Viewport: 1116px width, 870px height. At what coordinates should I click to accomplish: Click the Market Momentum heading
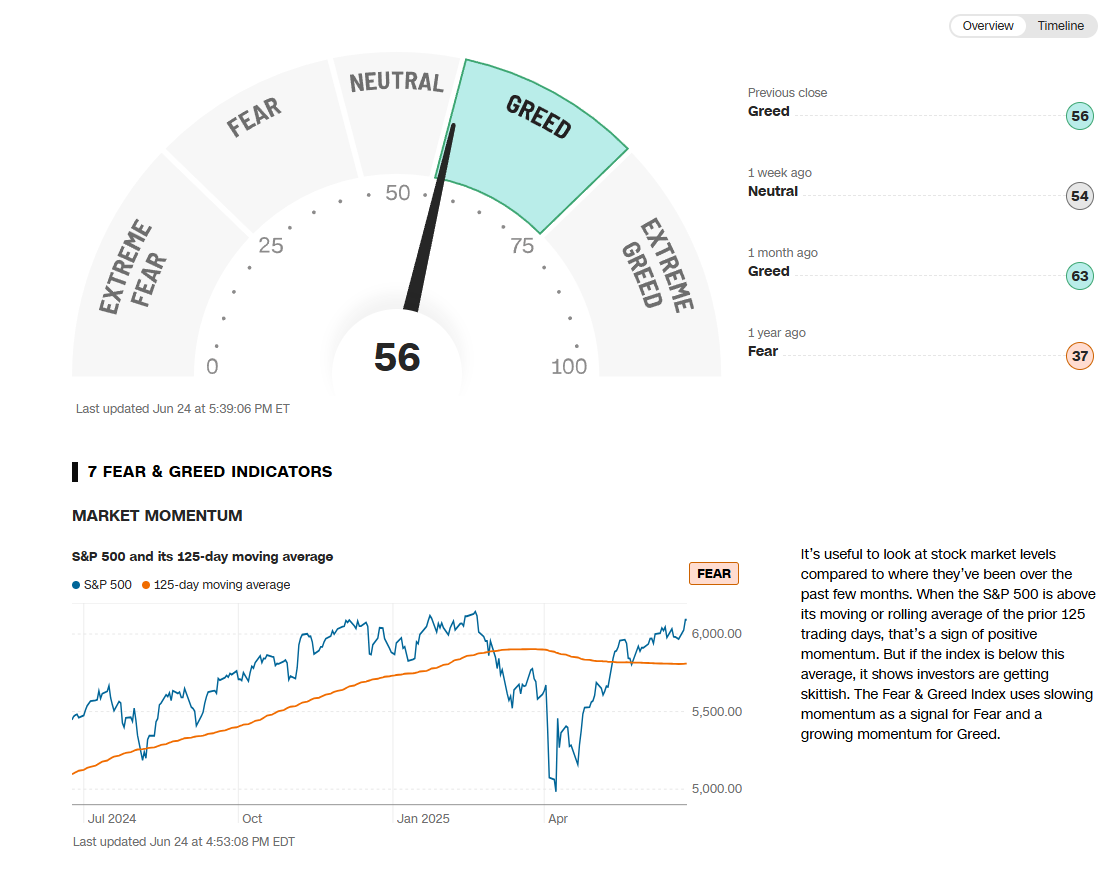point(157,516)
